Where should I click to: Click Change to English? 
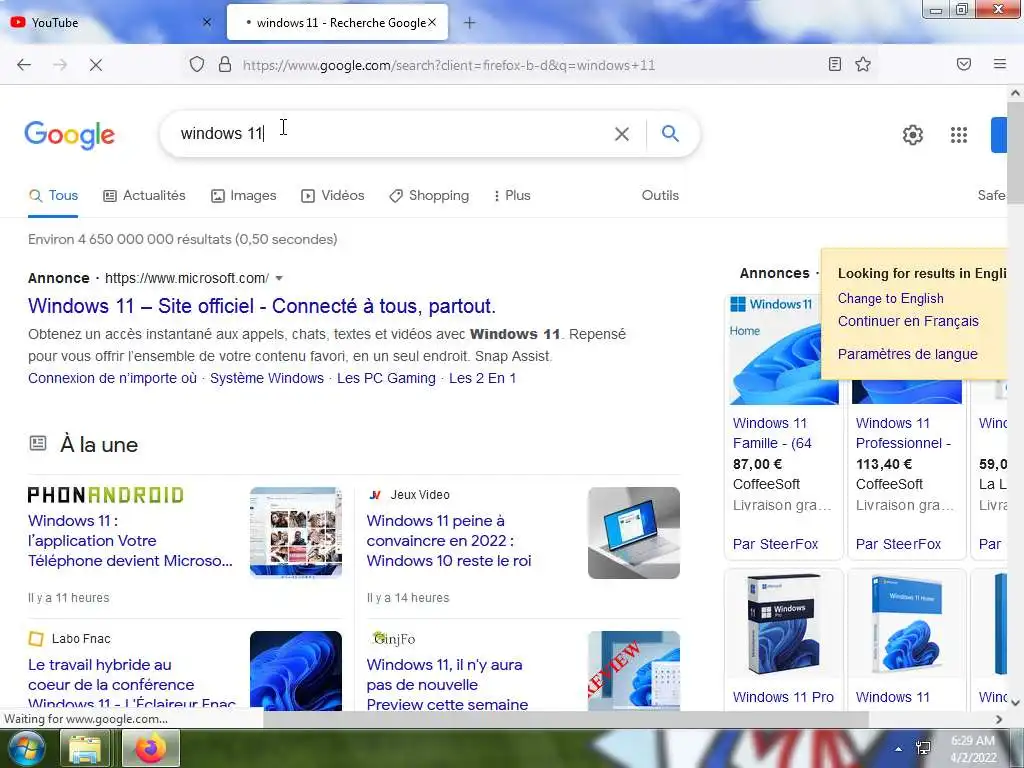(891, 298)
